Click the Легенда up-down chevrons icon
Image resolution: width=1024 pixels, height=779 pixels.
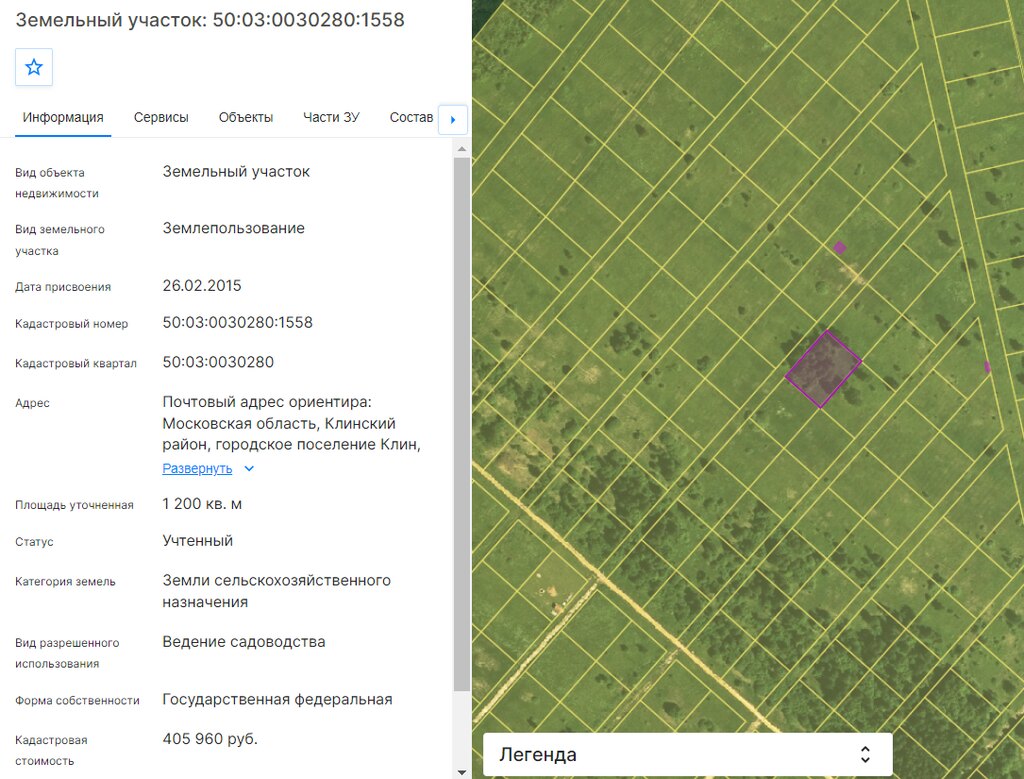[x=865, y=754]
